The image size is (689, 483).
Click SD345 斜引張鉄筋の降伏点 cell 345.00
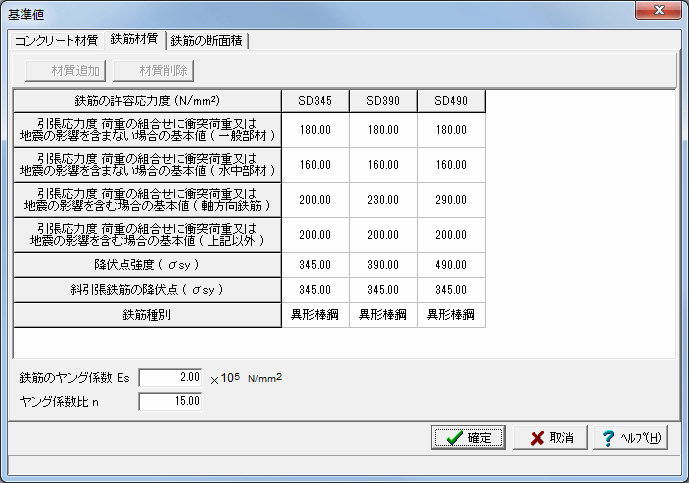coord(315,290)
